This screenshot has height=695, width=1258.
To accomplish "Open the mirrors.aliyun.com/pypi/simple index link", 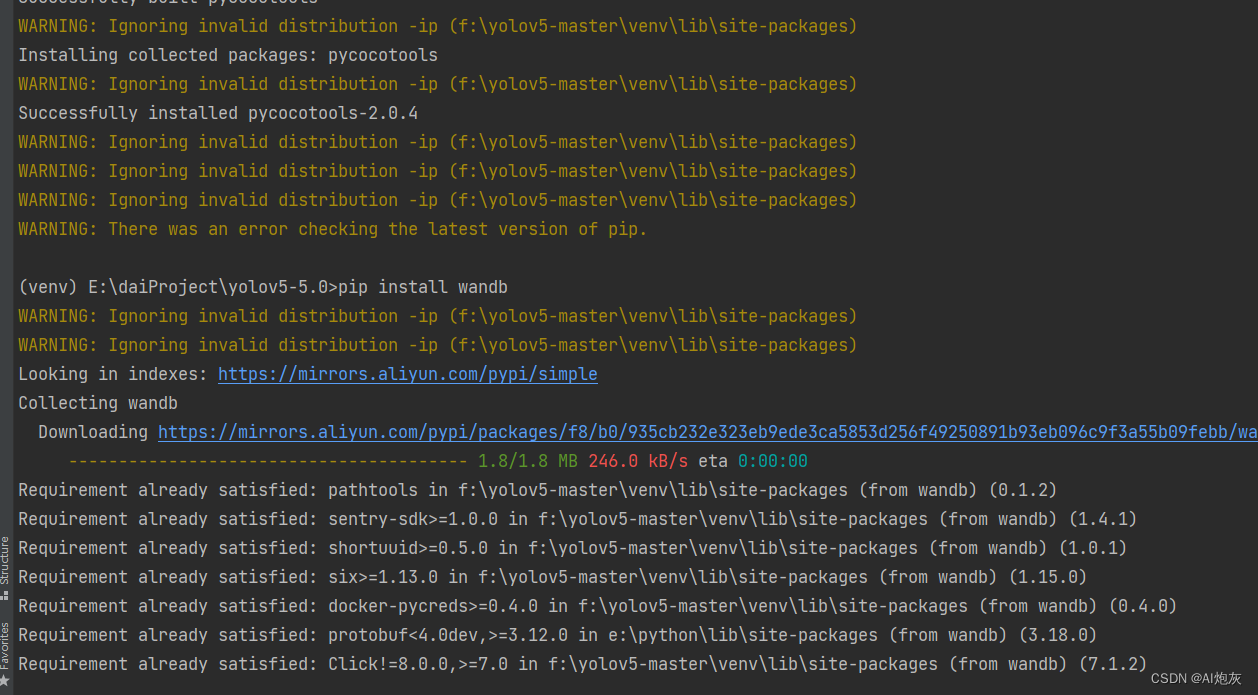I will coord(407,374).
